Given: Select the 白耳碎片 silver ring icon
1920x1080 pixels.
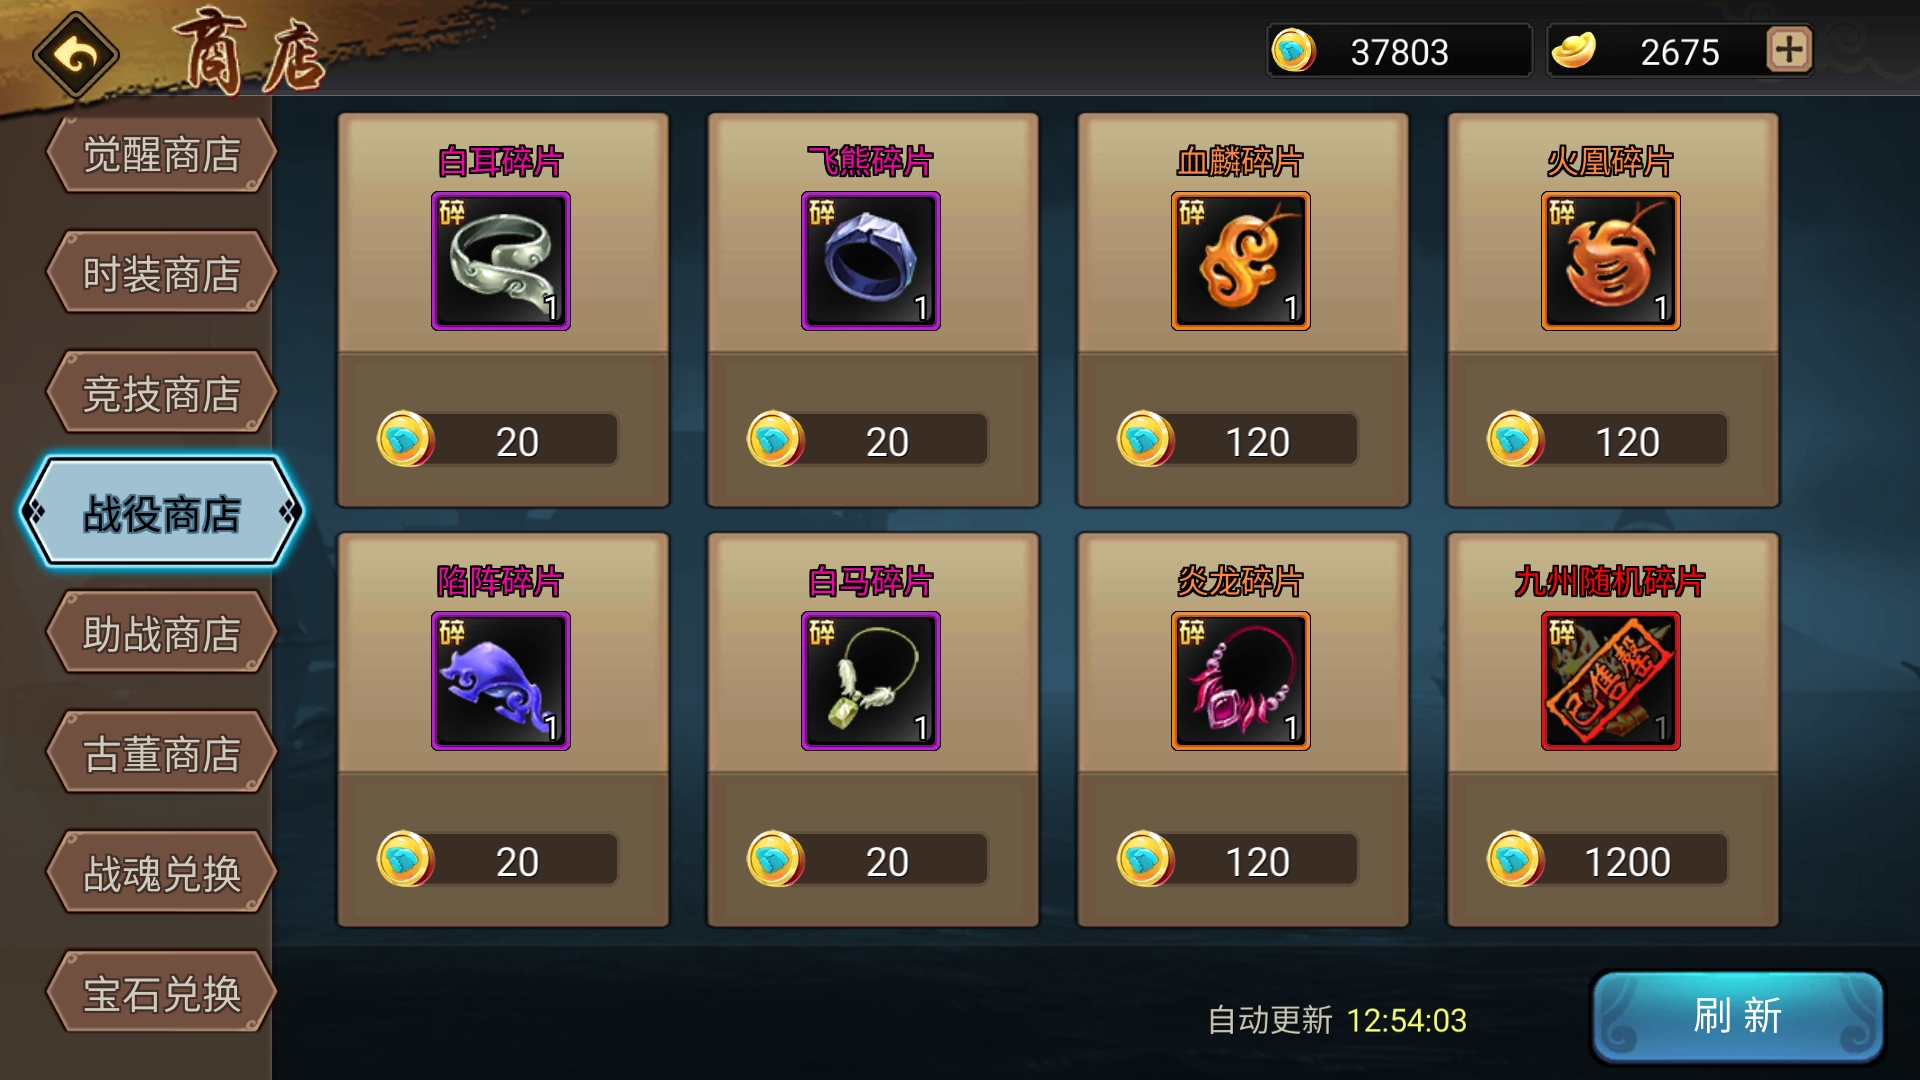Looking at the screenshot, I should click(x=501, y=261).
